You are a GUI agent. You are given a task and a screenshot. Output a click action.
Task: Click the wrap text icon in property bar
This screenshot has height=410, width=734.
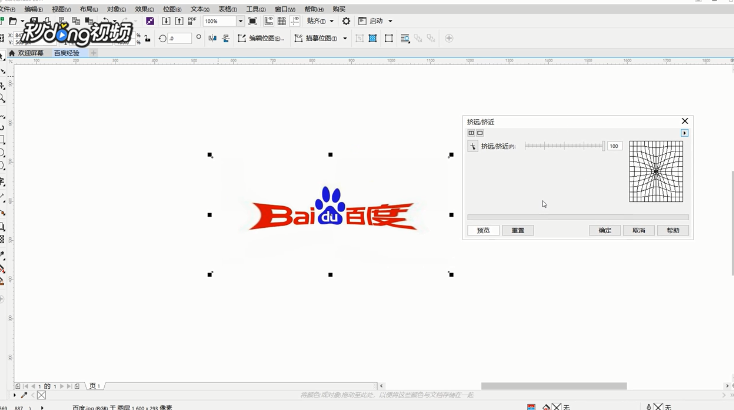point(405,38)
